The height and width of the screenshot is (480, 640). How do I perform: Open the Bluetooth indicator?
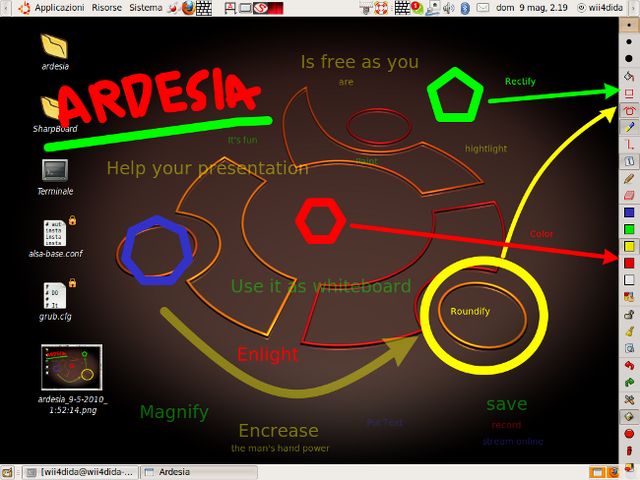point(465,8)
